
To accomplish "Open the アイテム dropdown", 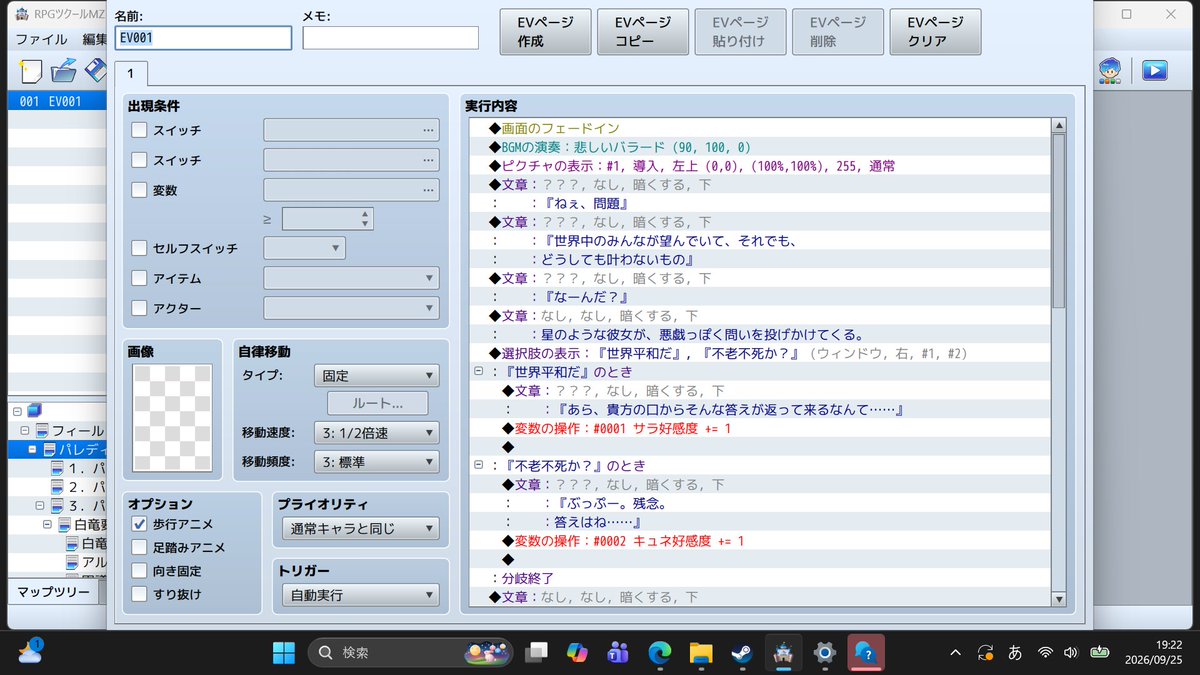I will 351,278.
